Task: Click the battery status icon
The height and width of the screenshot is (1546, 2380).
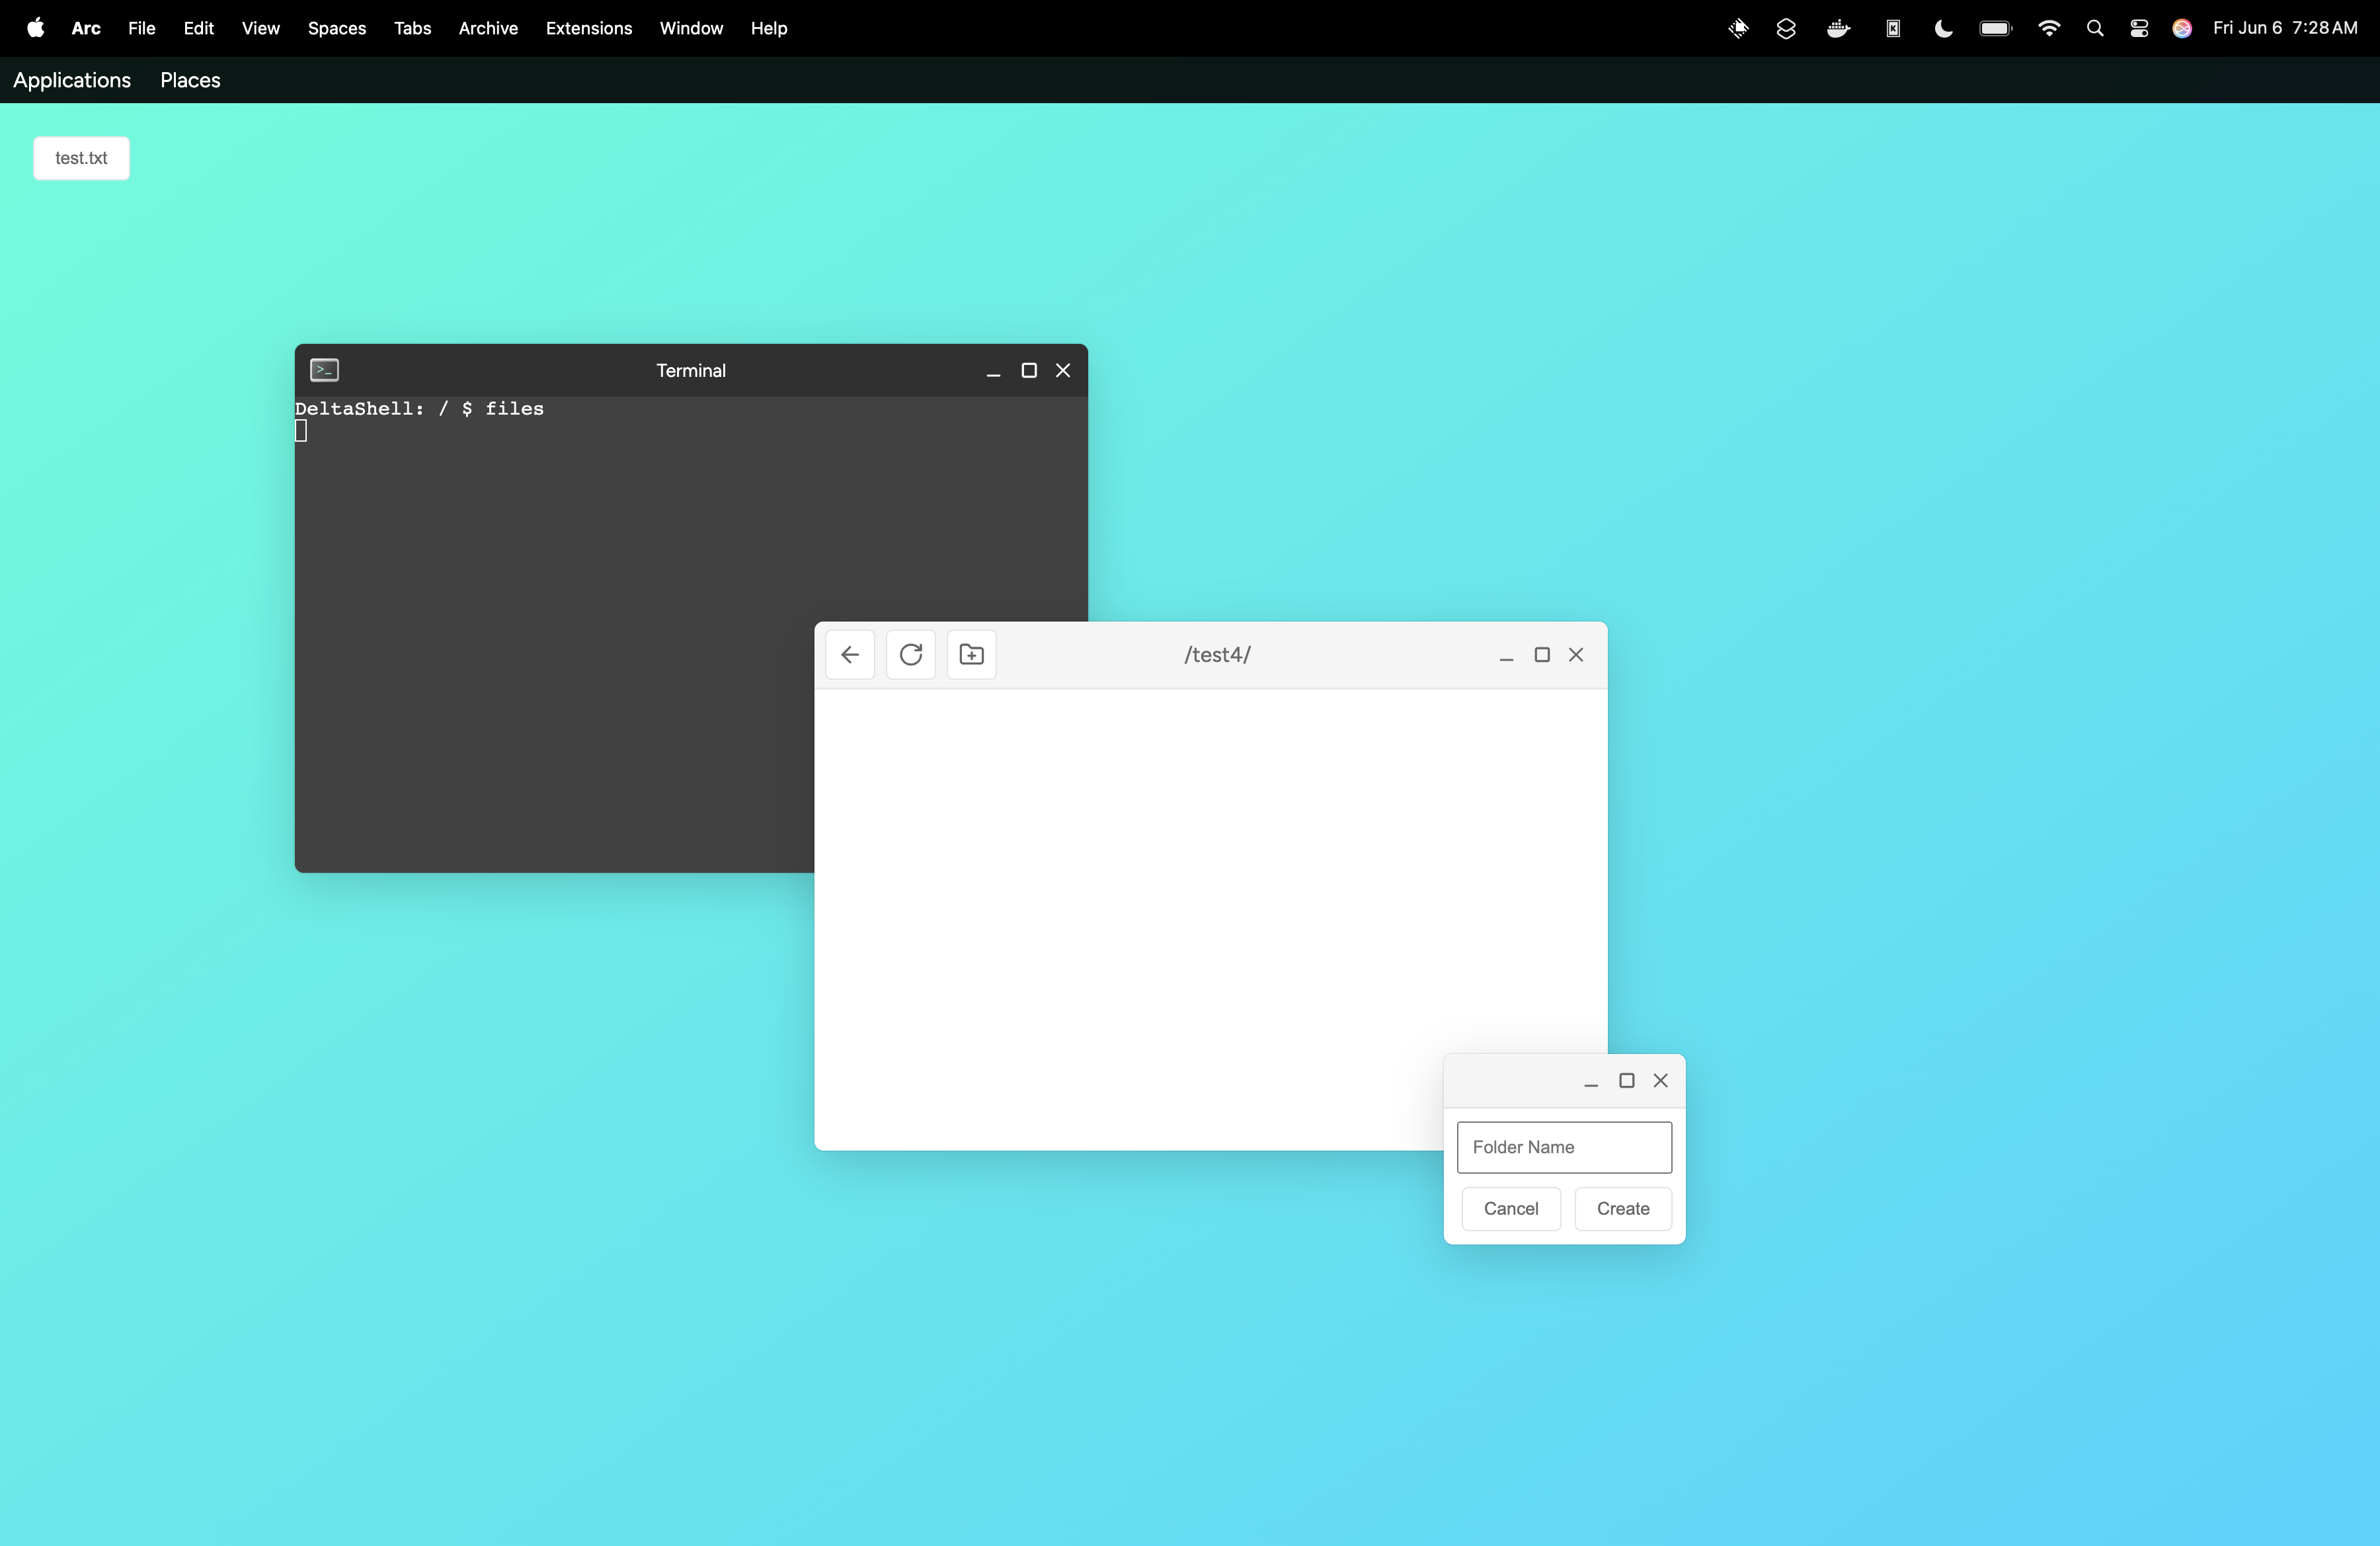Action: 1996,28
